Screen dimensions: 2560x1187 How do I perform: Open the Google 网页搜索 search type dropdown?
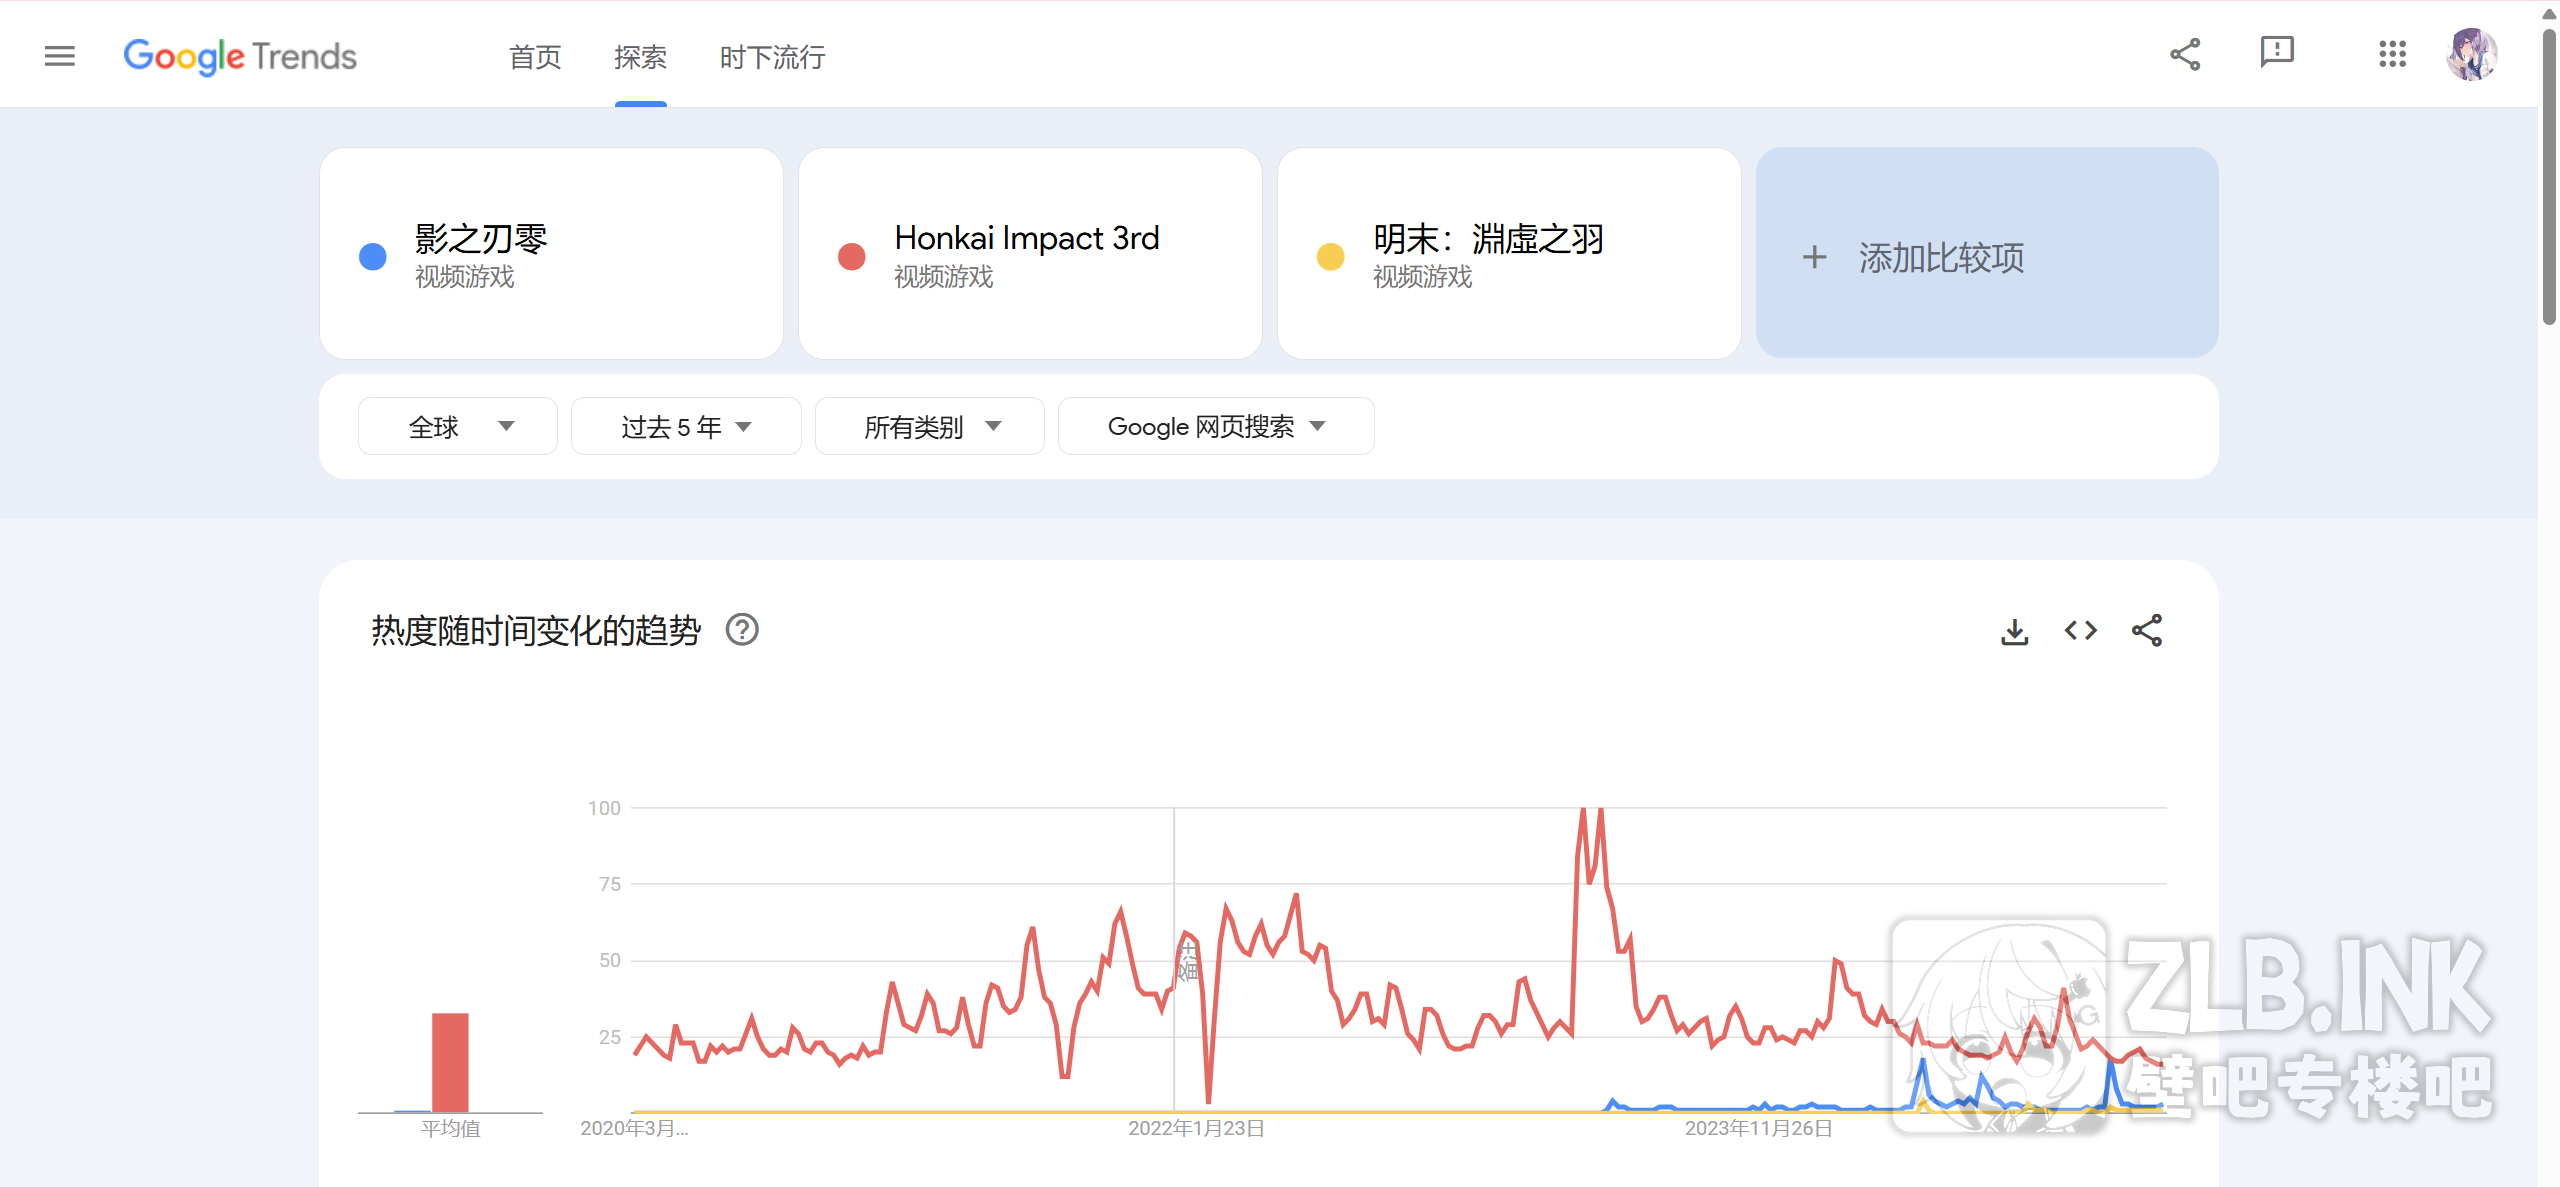1216,427
